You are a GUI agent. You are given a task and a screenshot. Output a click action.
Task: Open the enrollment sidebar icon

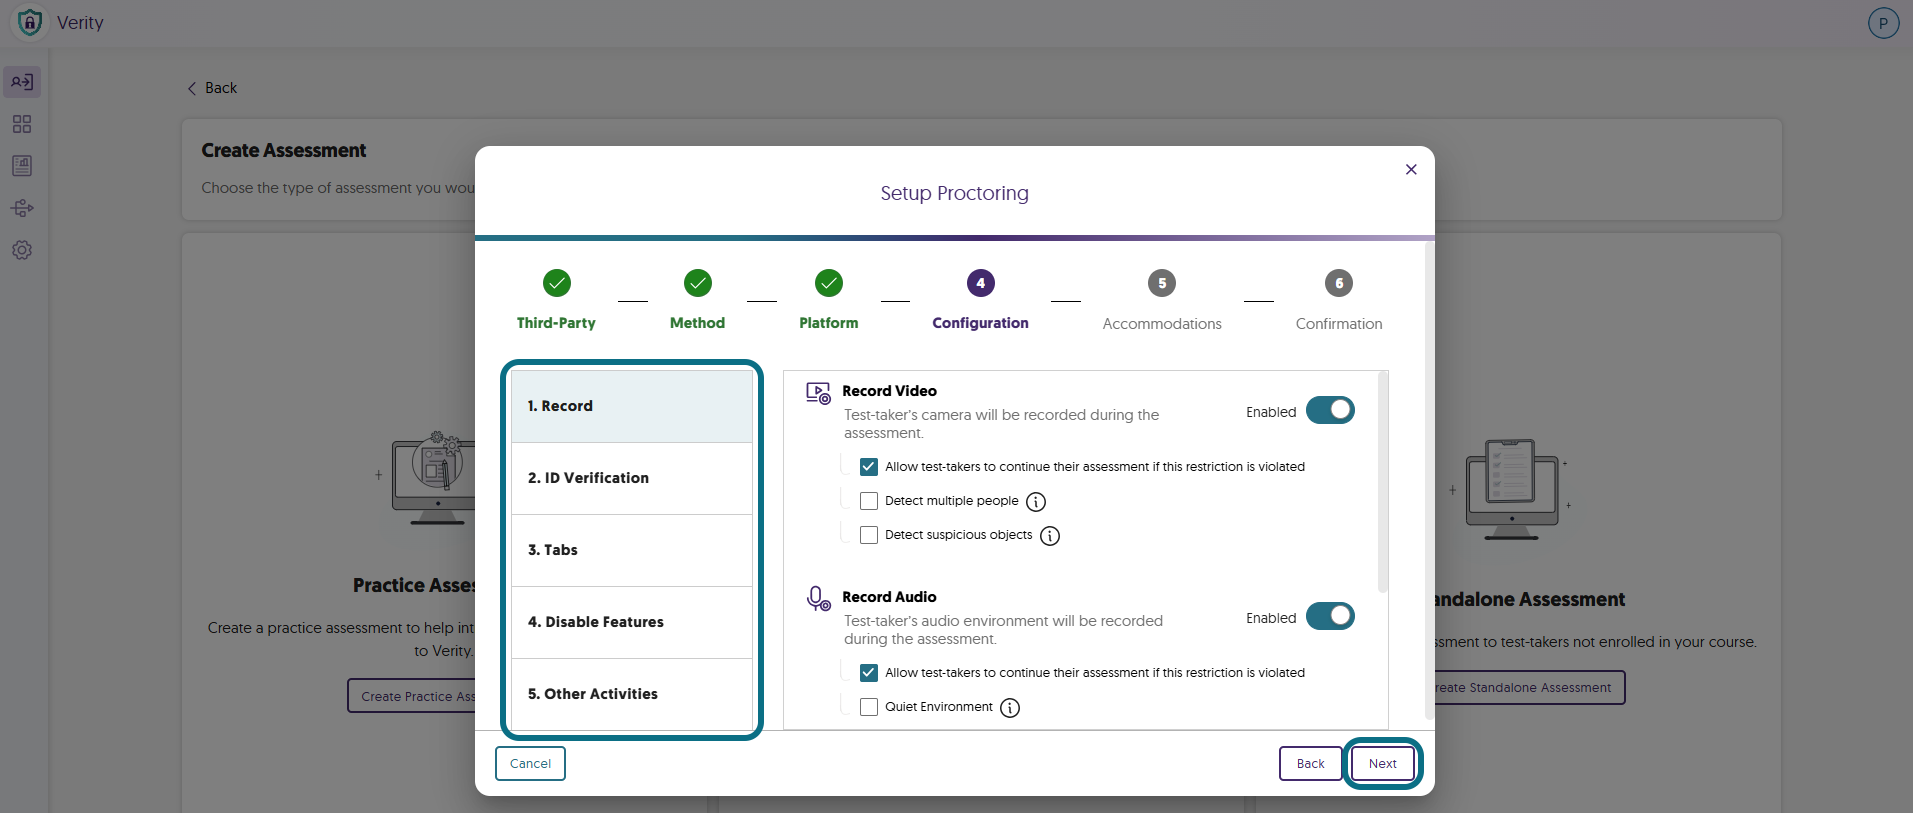[22, 82]
